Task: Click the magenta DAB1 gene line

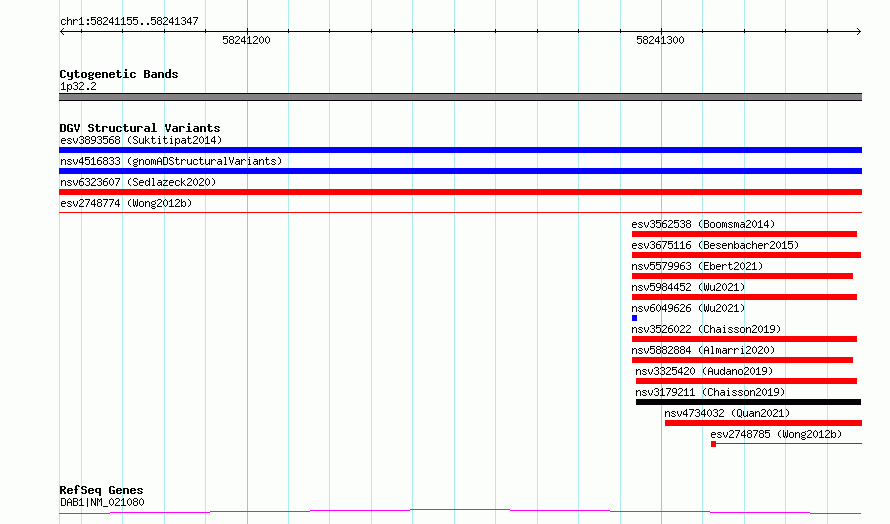Action: coord(460,512)
